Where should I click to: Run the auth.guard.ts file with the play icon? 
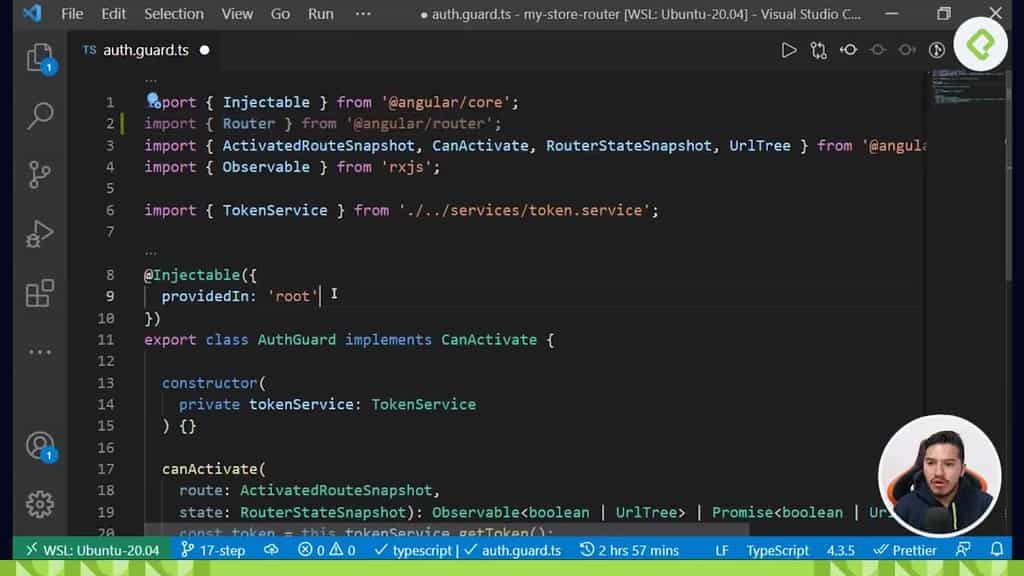pos(789,49)
